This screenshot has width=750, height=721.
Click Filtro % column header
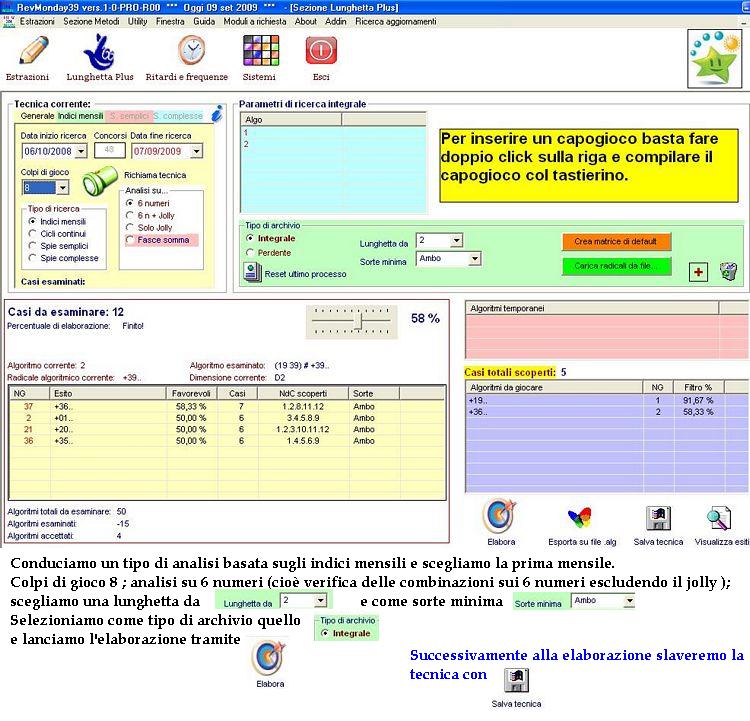[x=698, y=388]
